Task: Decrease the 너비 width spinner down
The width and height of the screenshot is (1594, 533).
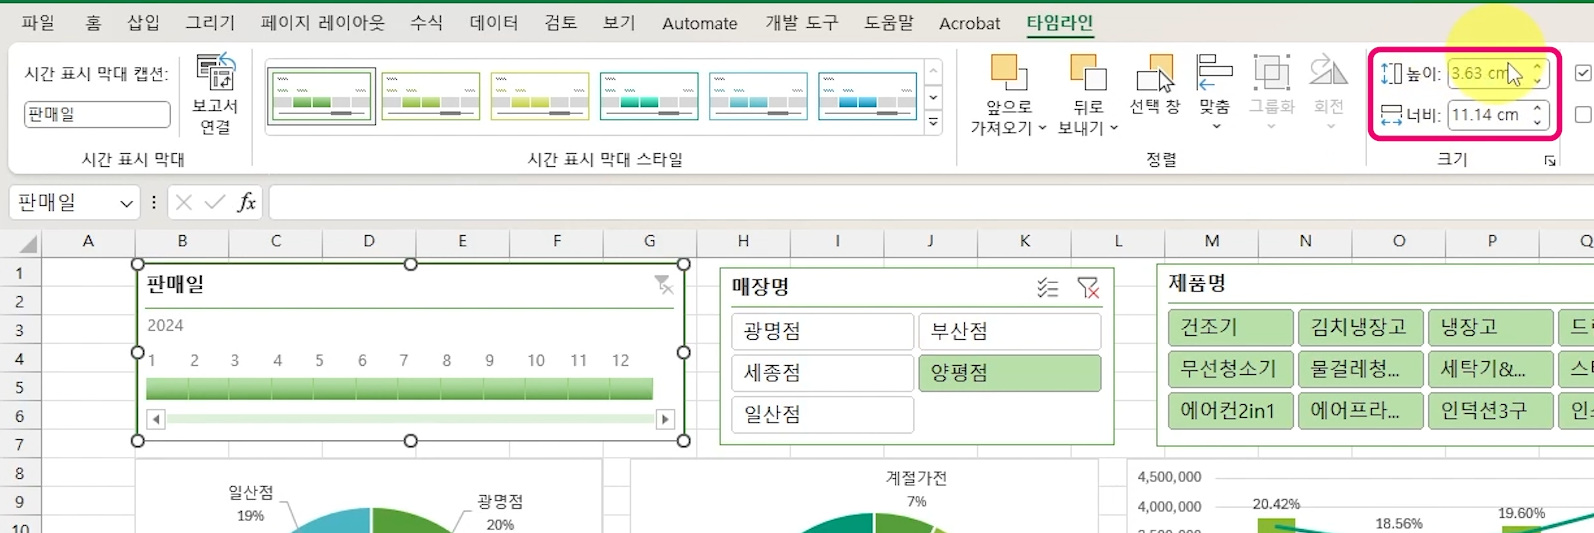Action: pyautogui.click(x=1537, y=121)
